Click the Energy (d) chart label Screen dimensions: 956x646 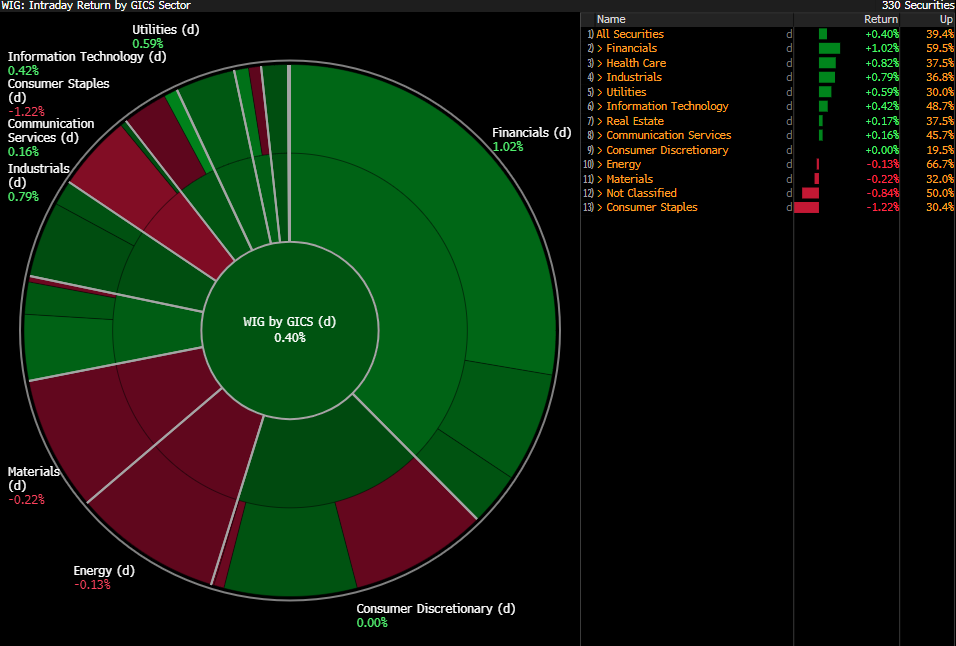pyautogui.click(x=104, y=571)
